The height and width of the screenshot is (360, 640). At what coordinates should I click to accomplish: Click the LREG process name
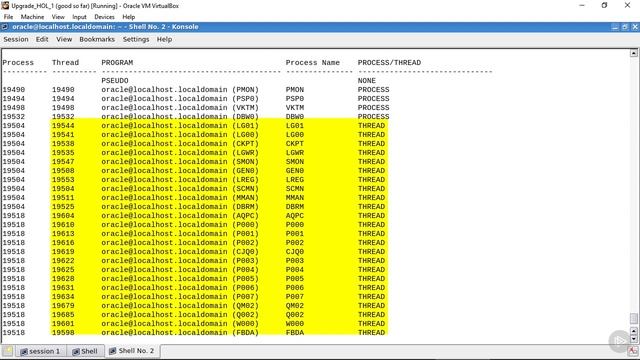pos(295,179)
